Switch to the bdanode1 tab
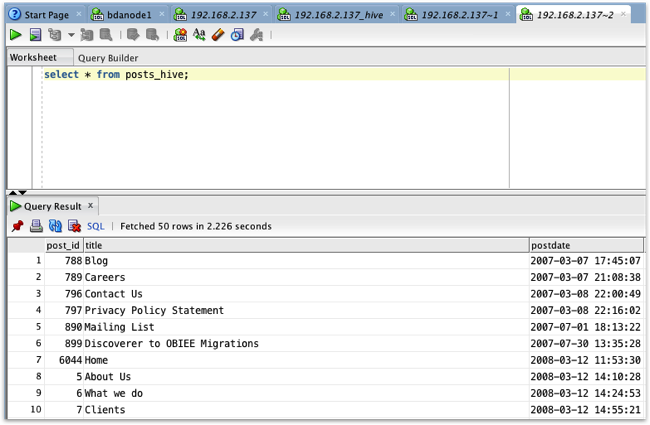 click(129, 15)
